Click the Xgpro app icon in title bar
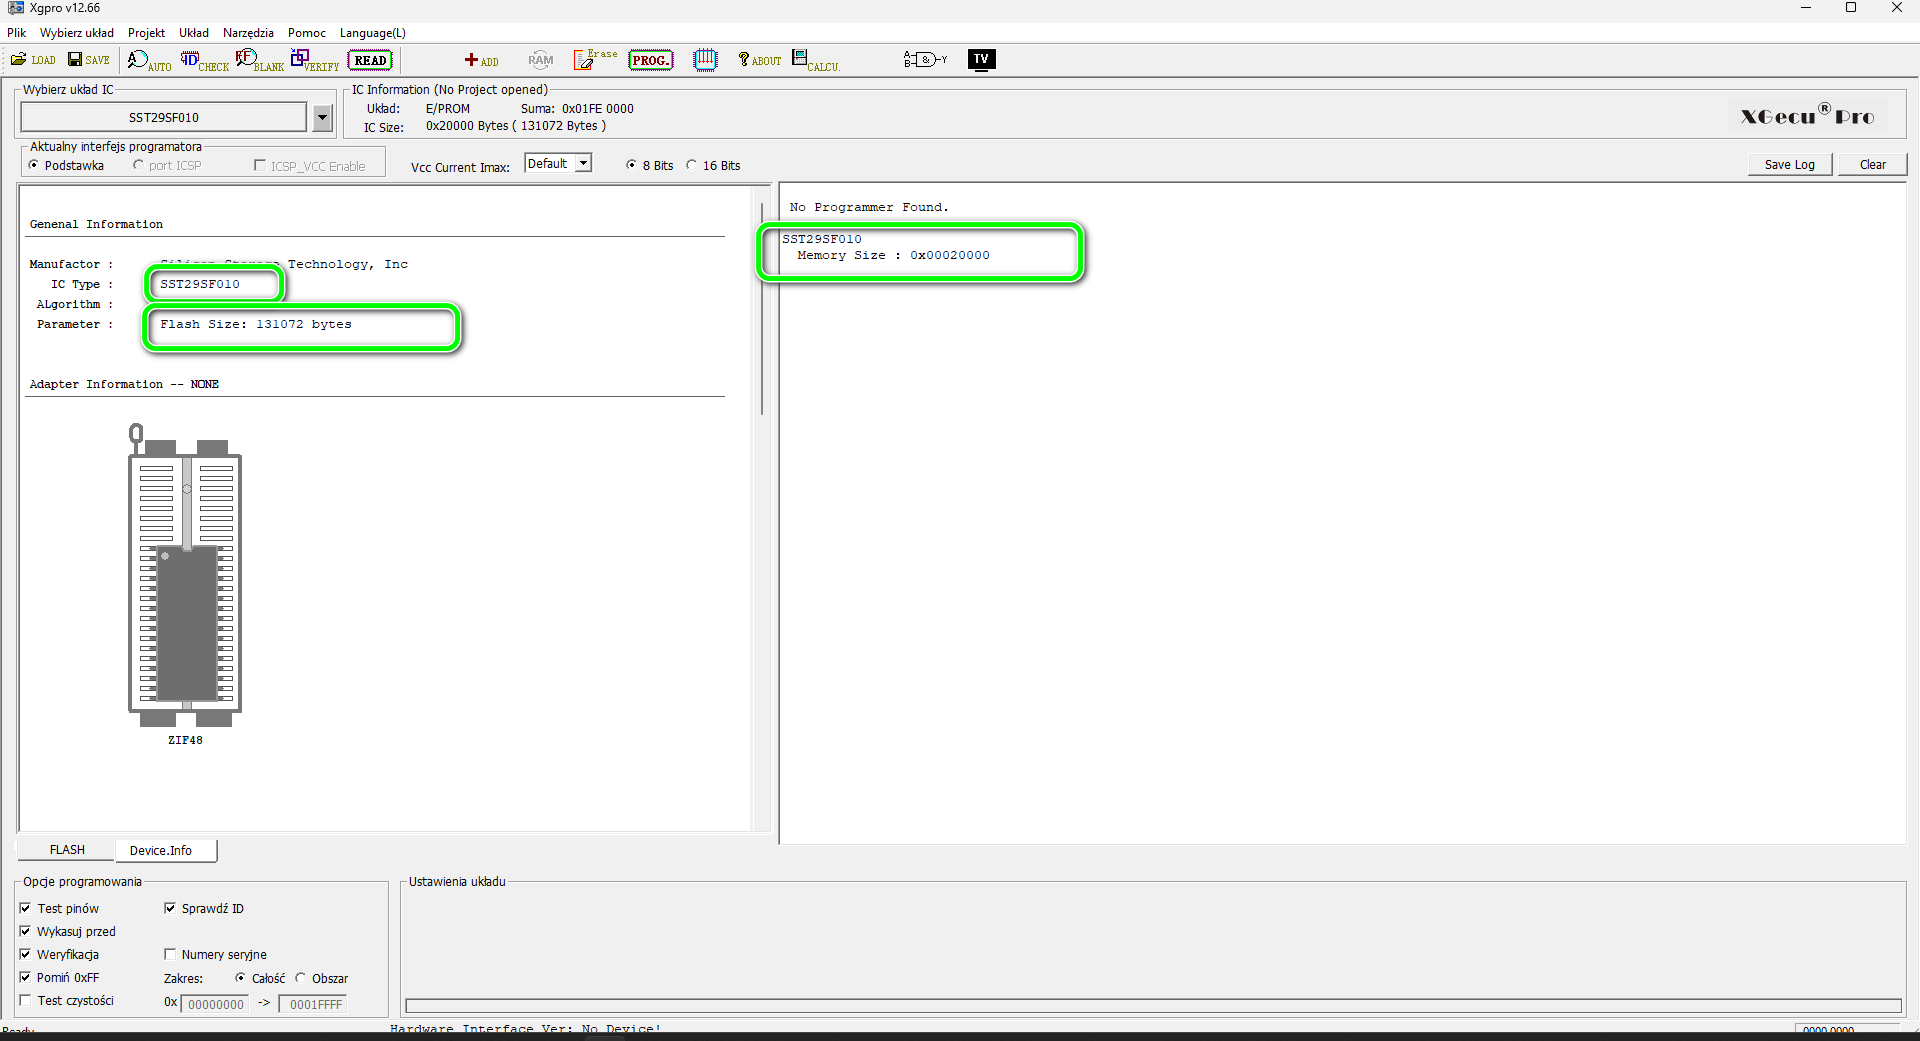This screenshot has height=1041, width=1920. tap(16, 8)
